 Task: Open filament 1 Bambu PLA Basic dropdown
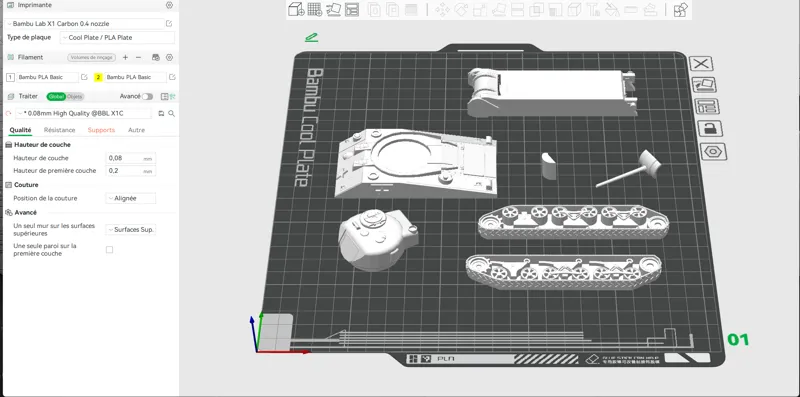click(x=47, y=77)
